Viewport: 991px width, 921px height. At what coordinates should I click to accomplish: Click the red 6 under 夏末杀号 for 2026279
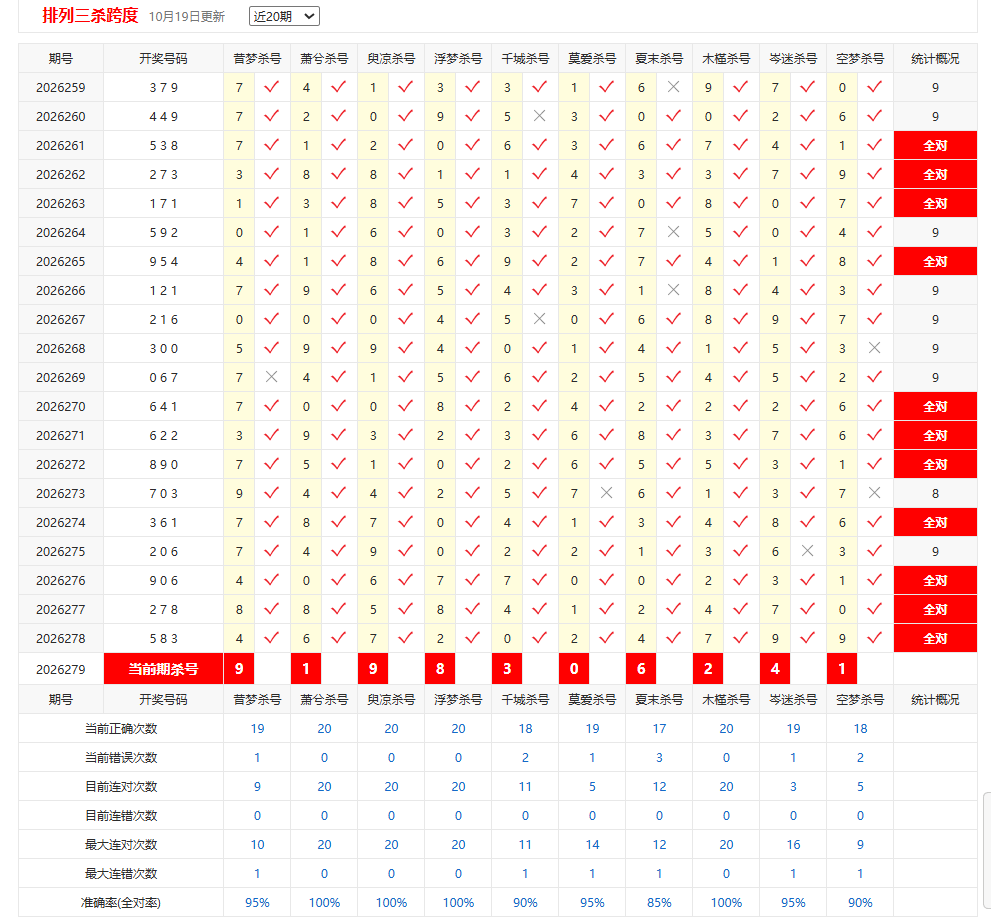tap(641, 669)
